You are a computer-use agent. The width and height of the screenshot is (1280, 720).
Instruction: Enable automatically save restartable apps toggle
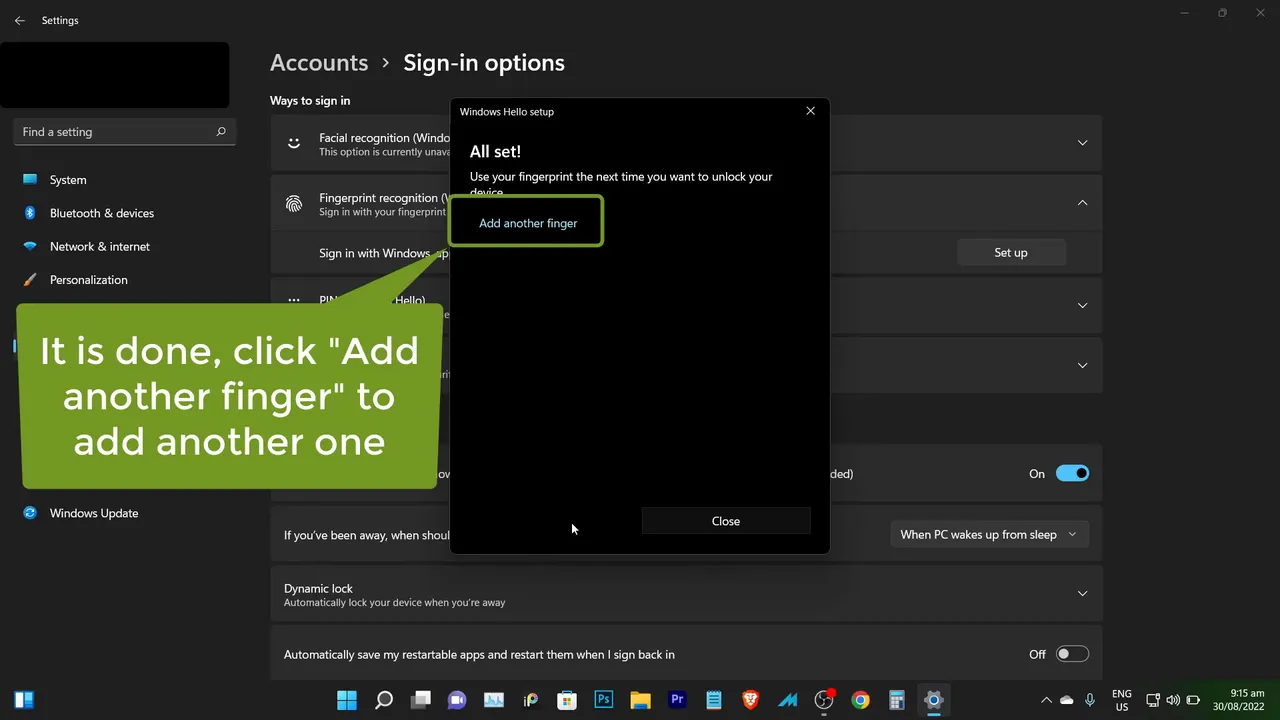coord(1072,654)
